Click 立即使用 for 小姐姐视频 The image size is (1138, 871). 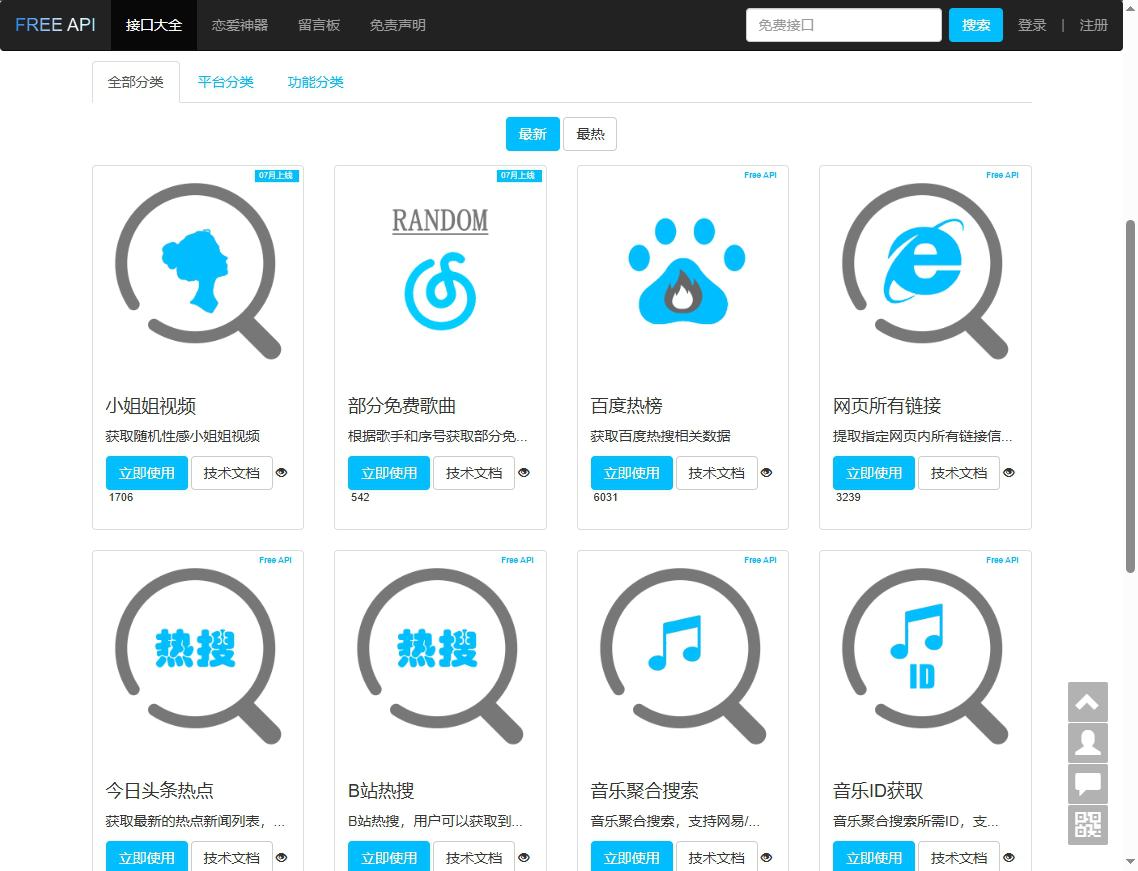click(x=147, y=473)
